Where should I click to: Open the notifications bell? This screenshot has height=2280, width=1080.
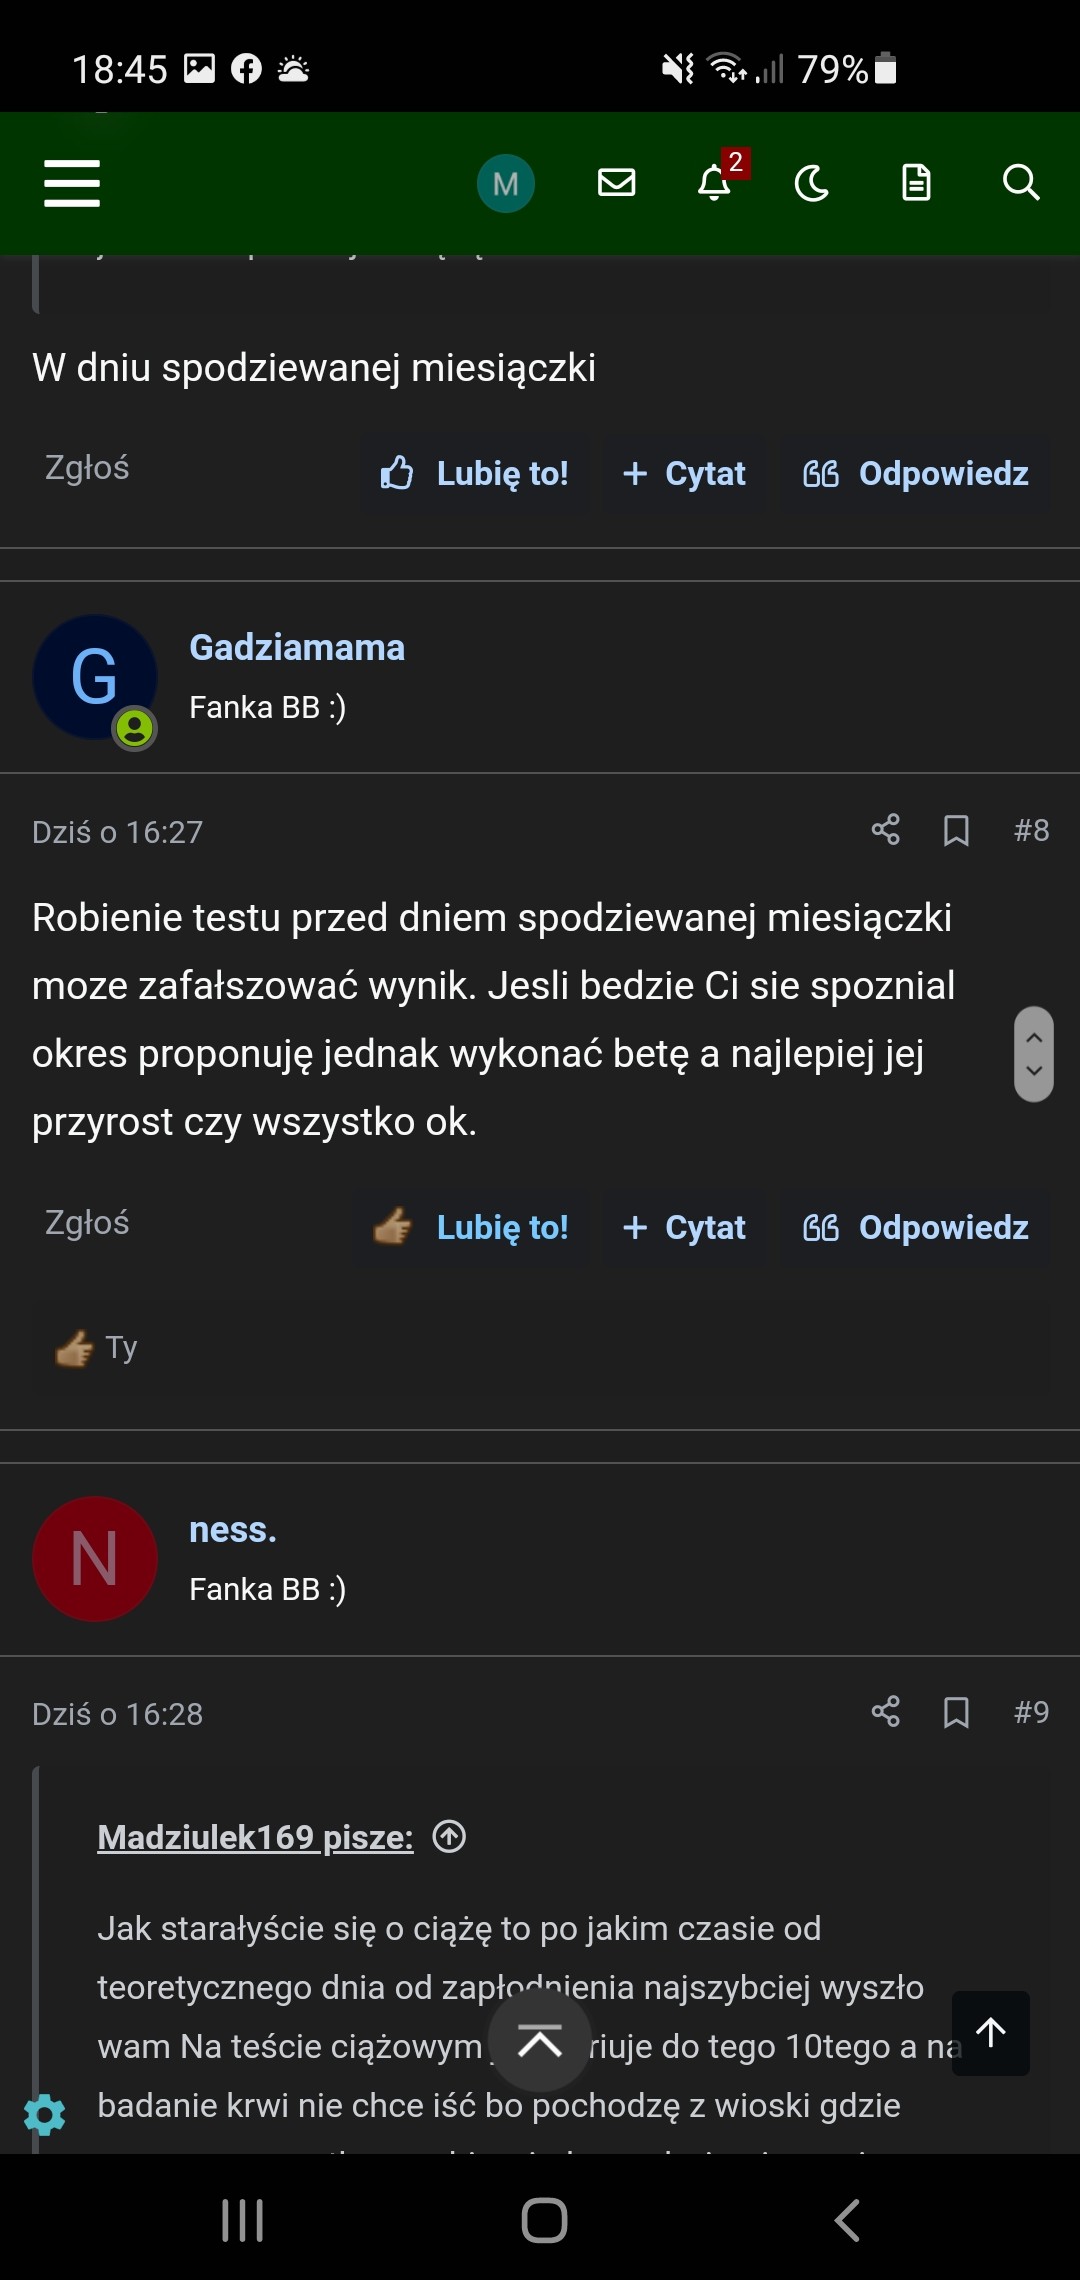pyautogui.click(x=714, y=183)
